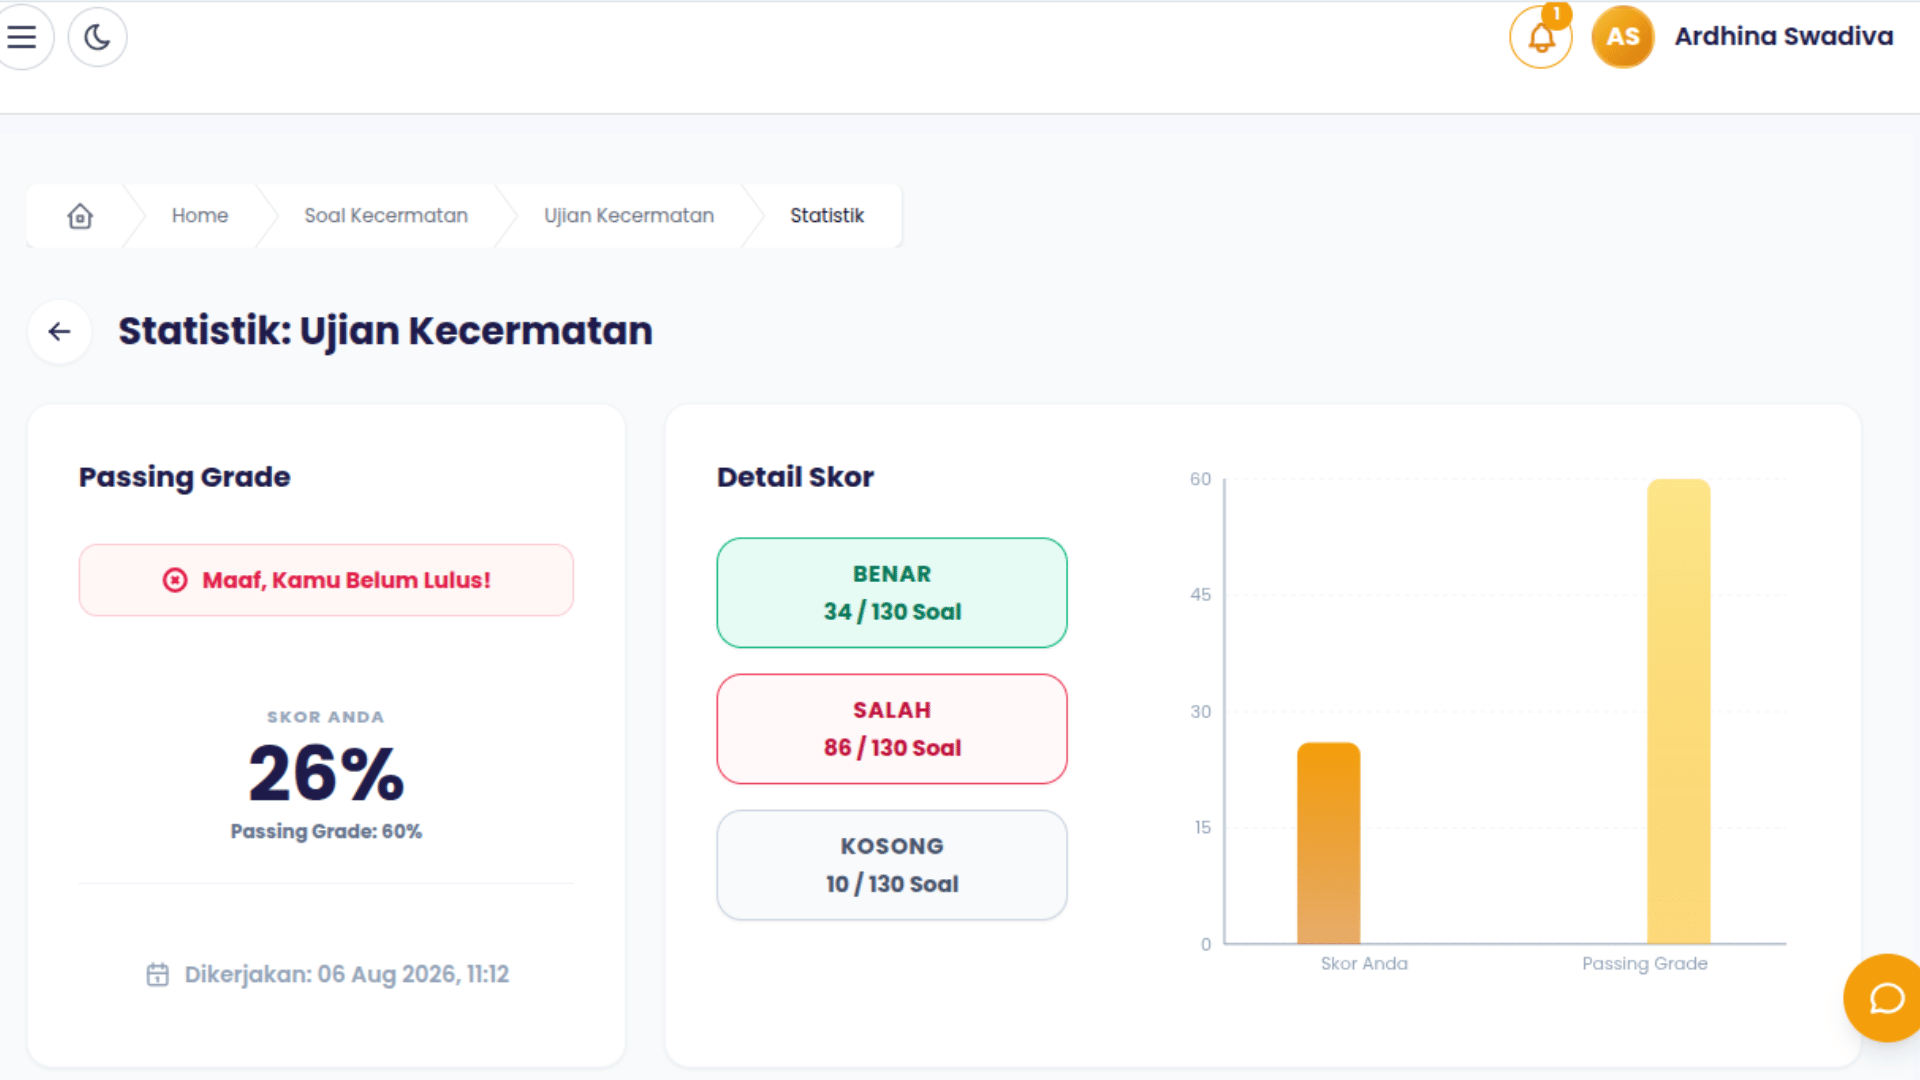Open the chat support bubble
This screenshot has width=1920, height=1080.
(x=1884, y=998)
